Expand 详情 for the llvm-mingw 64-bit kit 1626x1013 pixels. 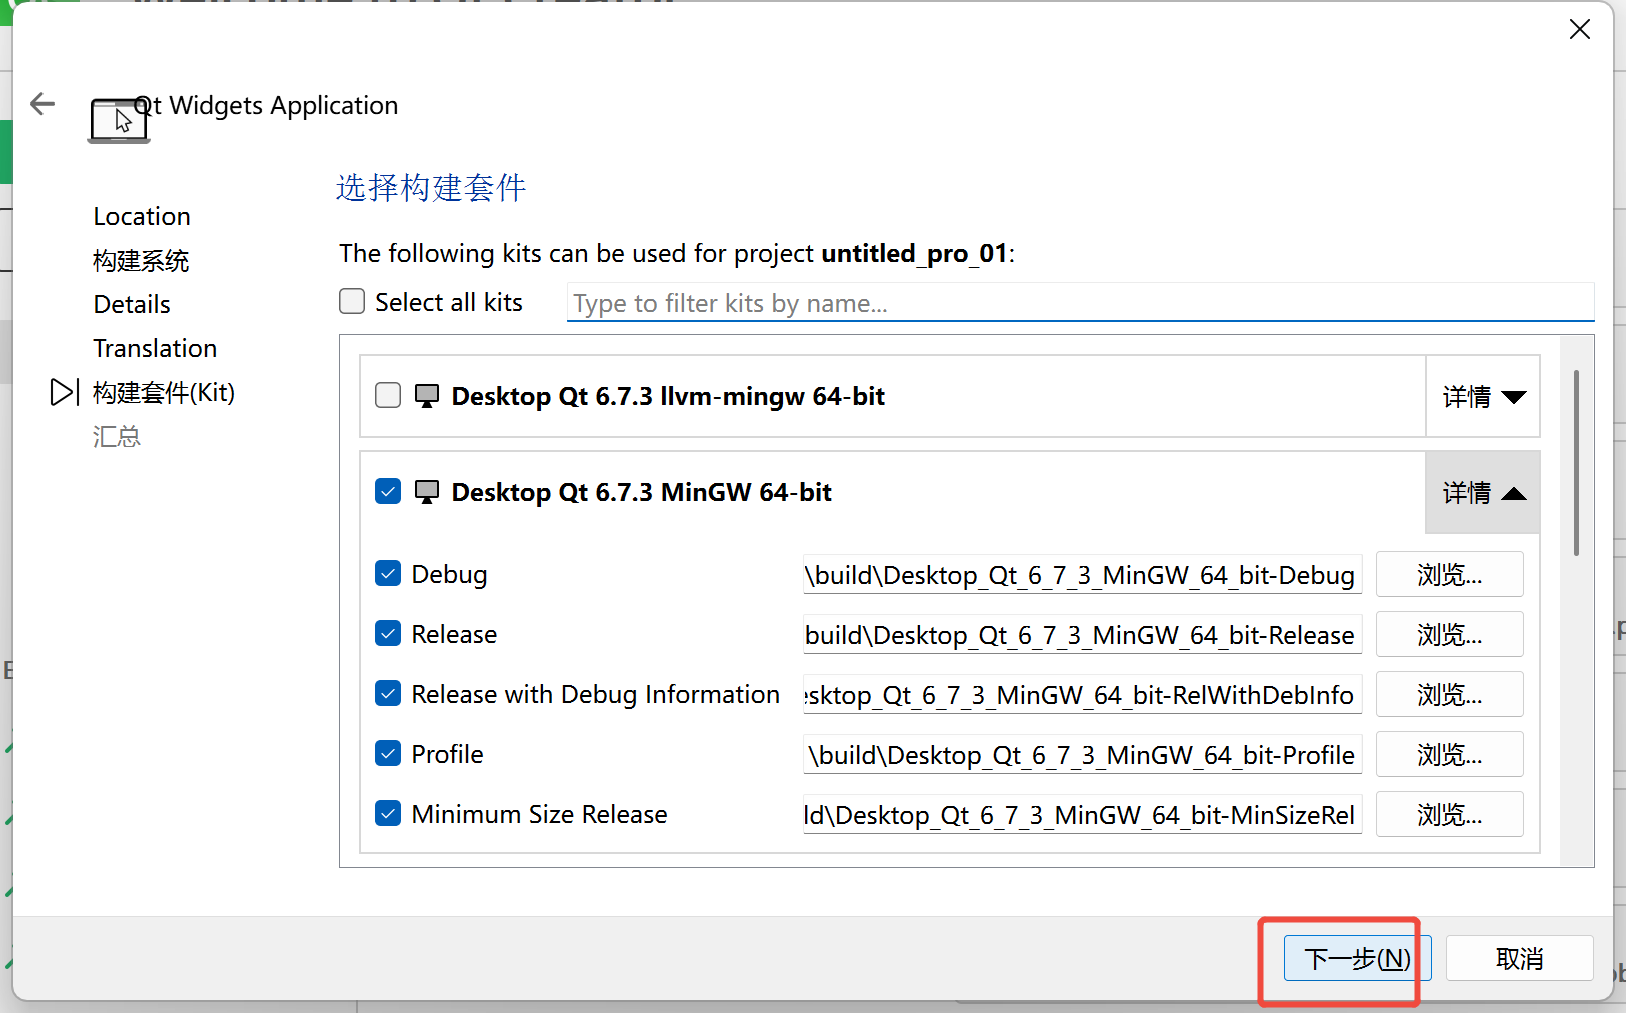click(x=1483, y=396)
